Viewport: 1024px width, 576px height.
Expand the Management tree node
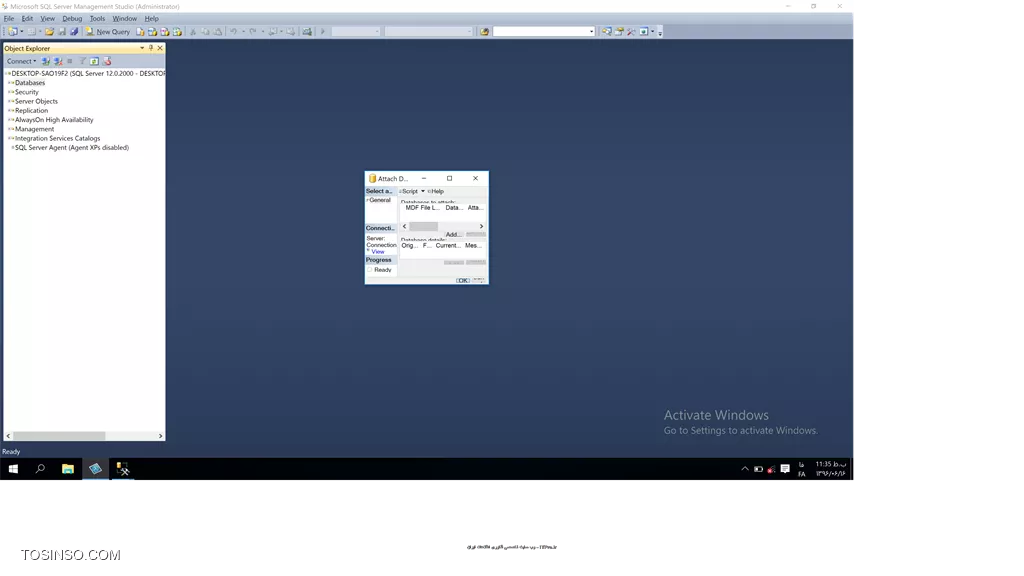(10, 129)
